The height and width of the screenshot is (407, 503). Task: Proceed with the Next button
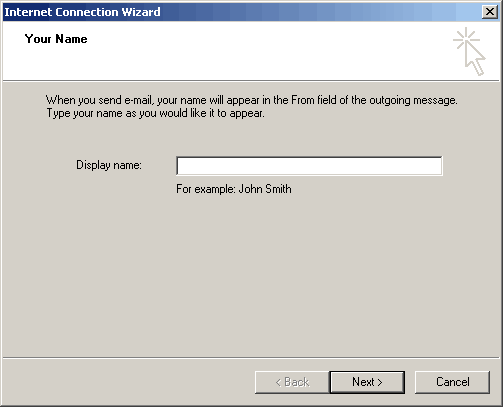pyautogui.click(x=367, y=382)
